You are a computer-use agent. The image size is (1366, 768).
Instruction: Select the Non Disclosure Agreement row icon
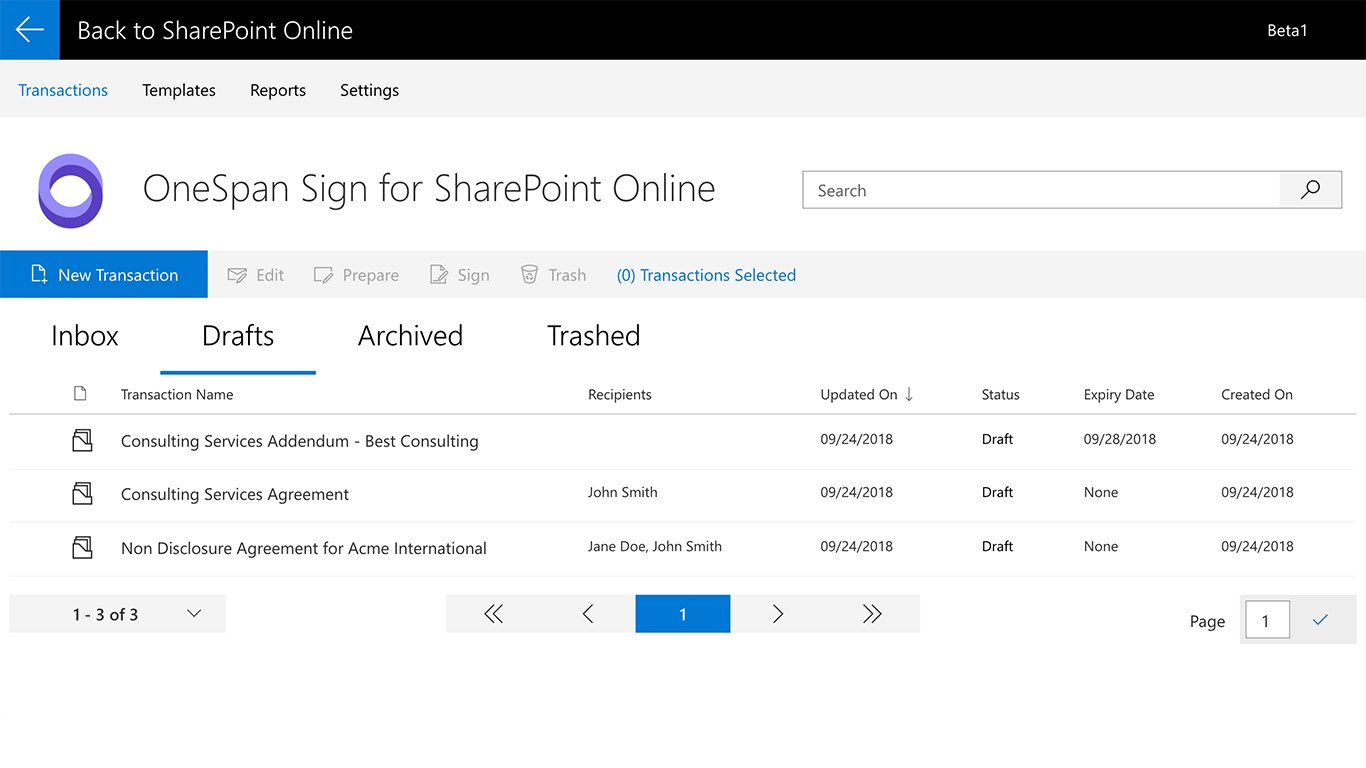coord(82,547)
